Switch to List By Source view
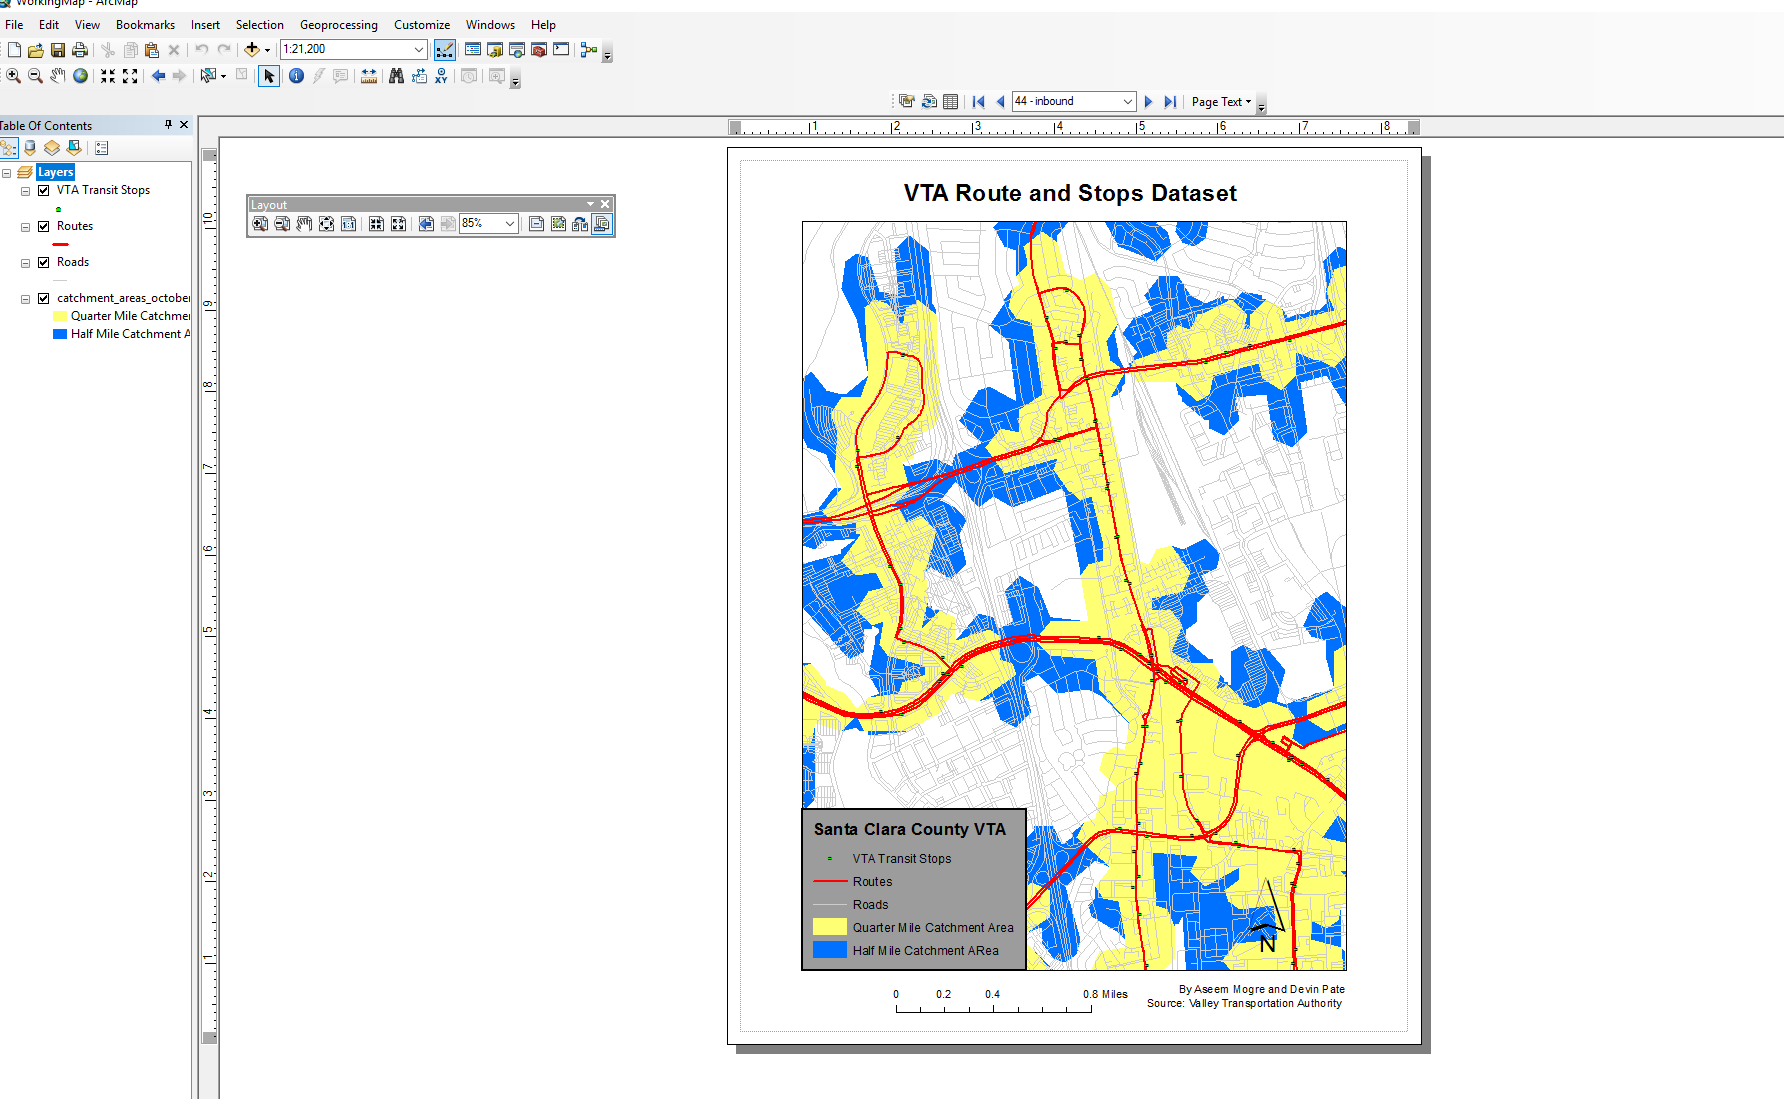The height and width of the screenshot is (1099, 1784). pyautogui.click(x=30, y=148)
